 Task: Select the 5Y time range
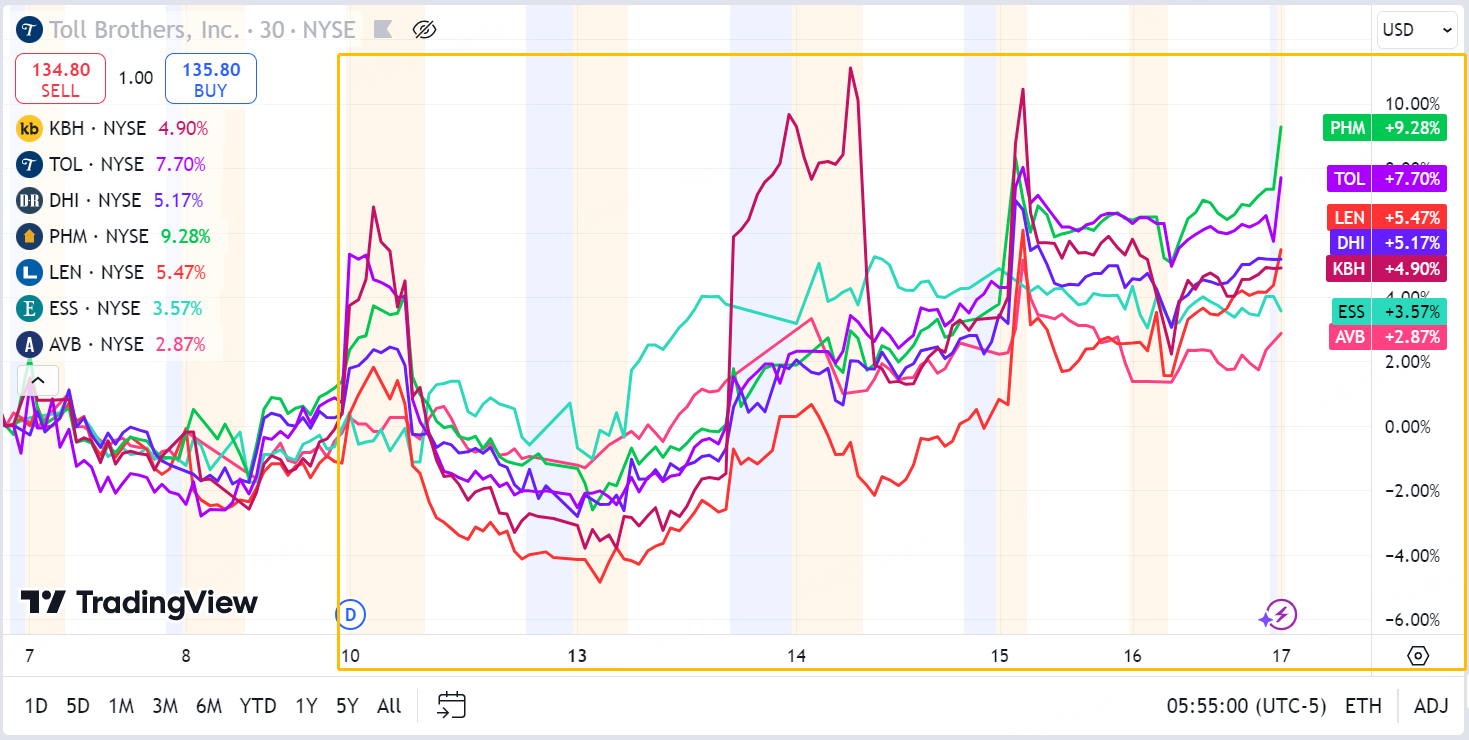(x=347, y=706)
